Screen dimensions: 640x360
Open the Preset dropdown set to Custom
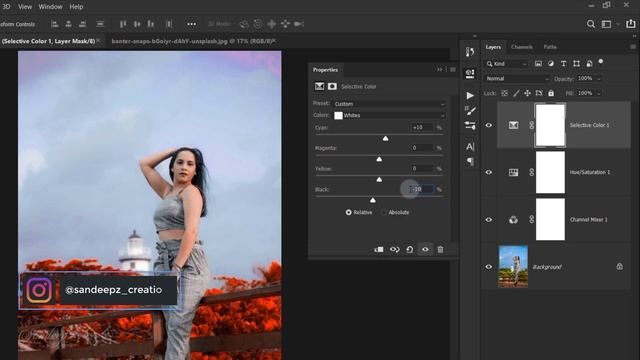coord(389,104)
